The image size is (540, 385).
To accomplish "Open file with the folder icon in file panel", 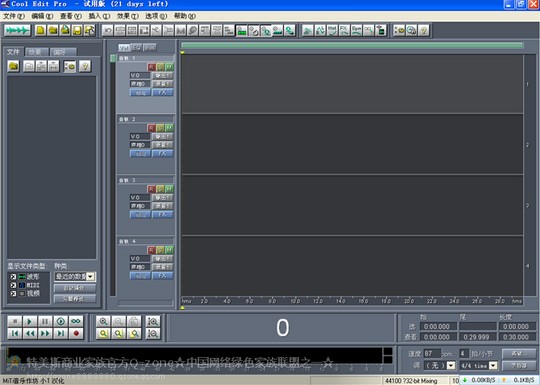I will click(x=13, y=66).
